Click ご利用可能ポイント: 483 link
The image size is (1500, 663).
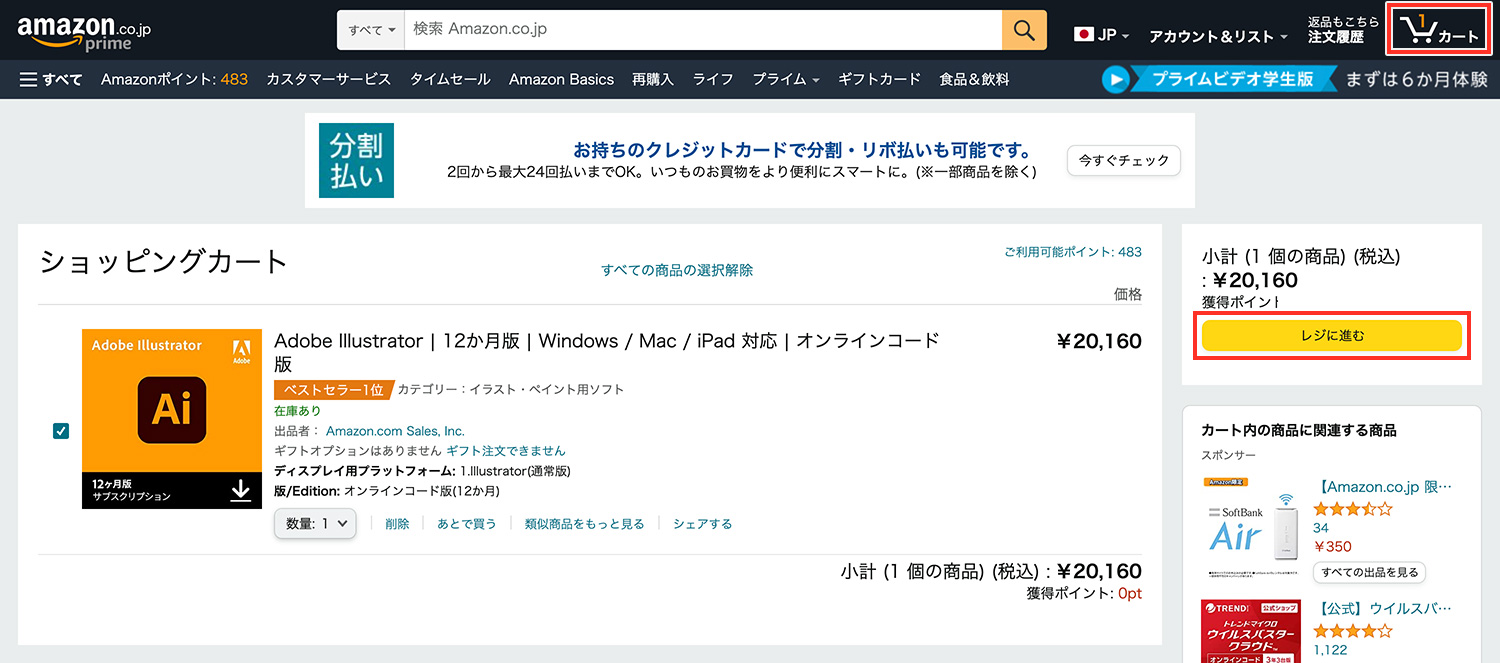(x=1073, y=252)
